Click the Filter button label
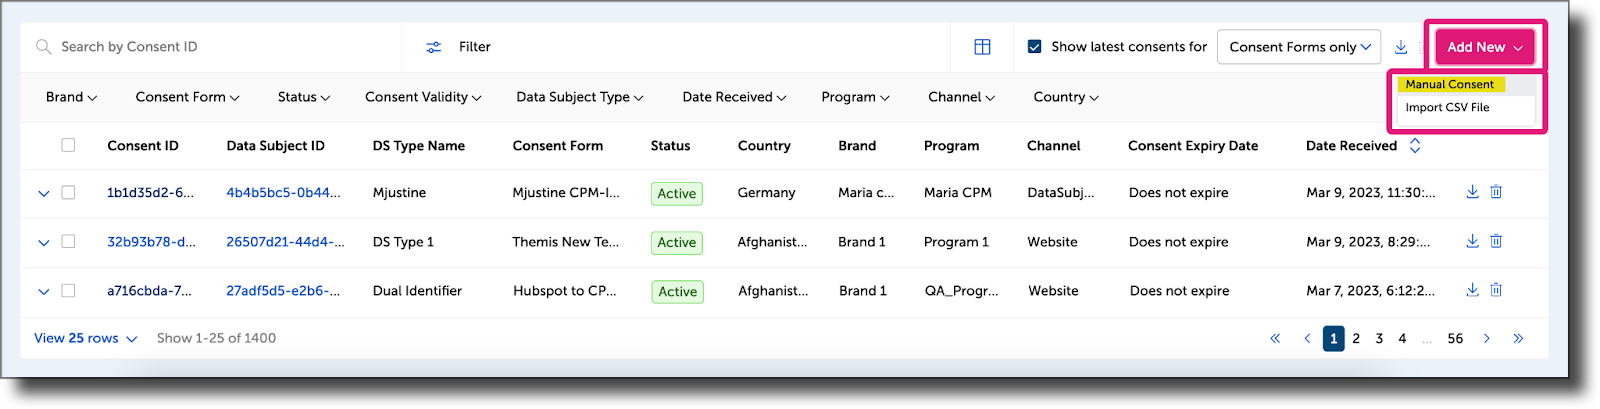Image resolution: width=1600 pixels, height=409 pixels. [474, 47]
